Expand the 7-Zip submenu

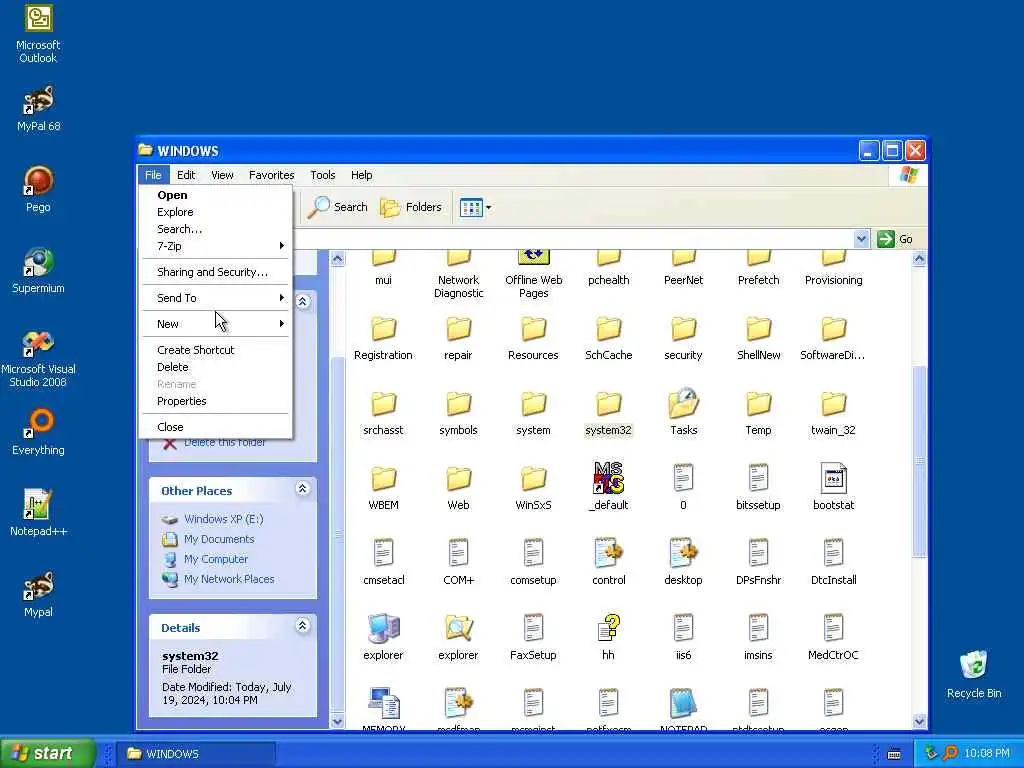(216, 246)
